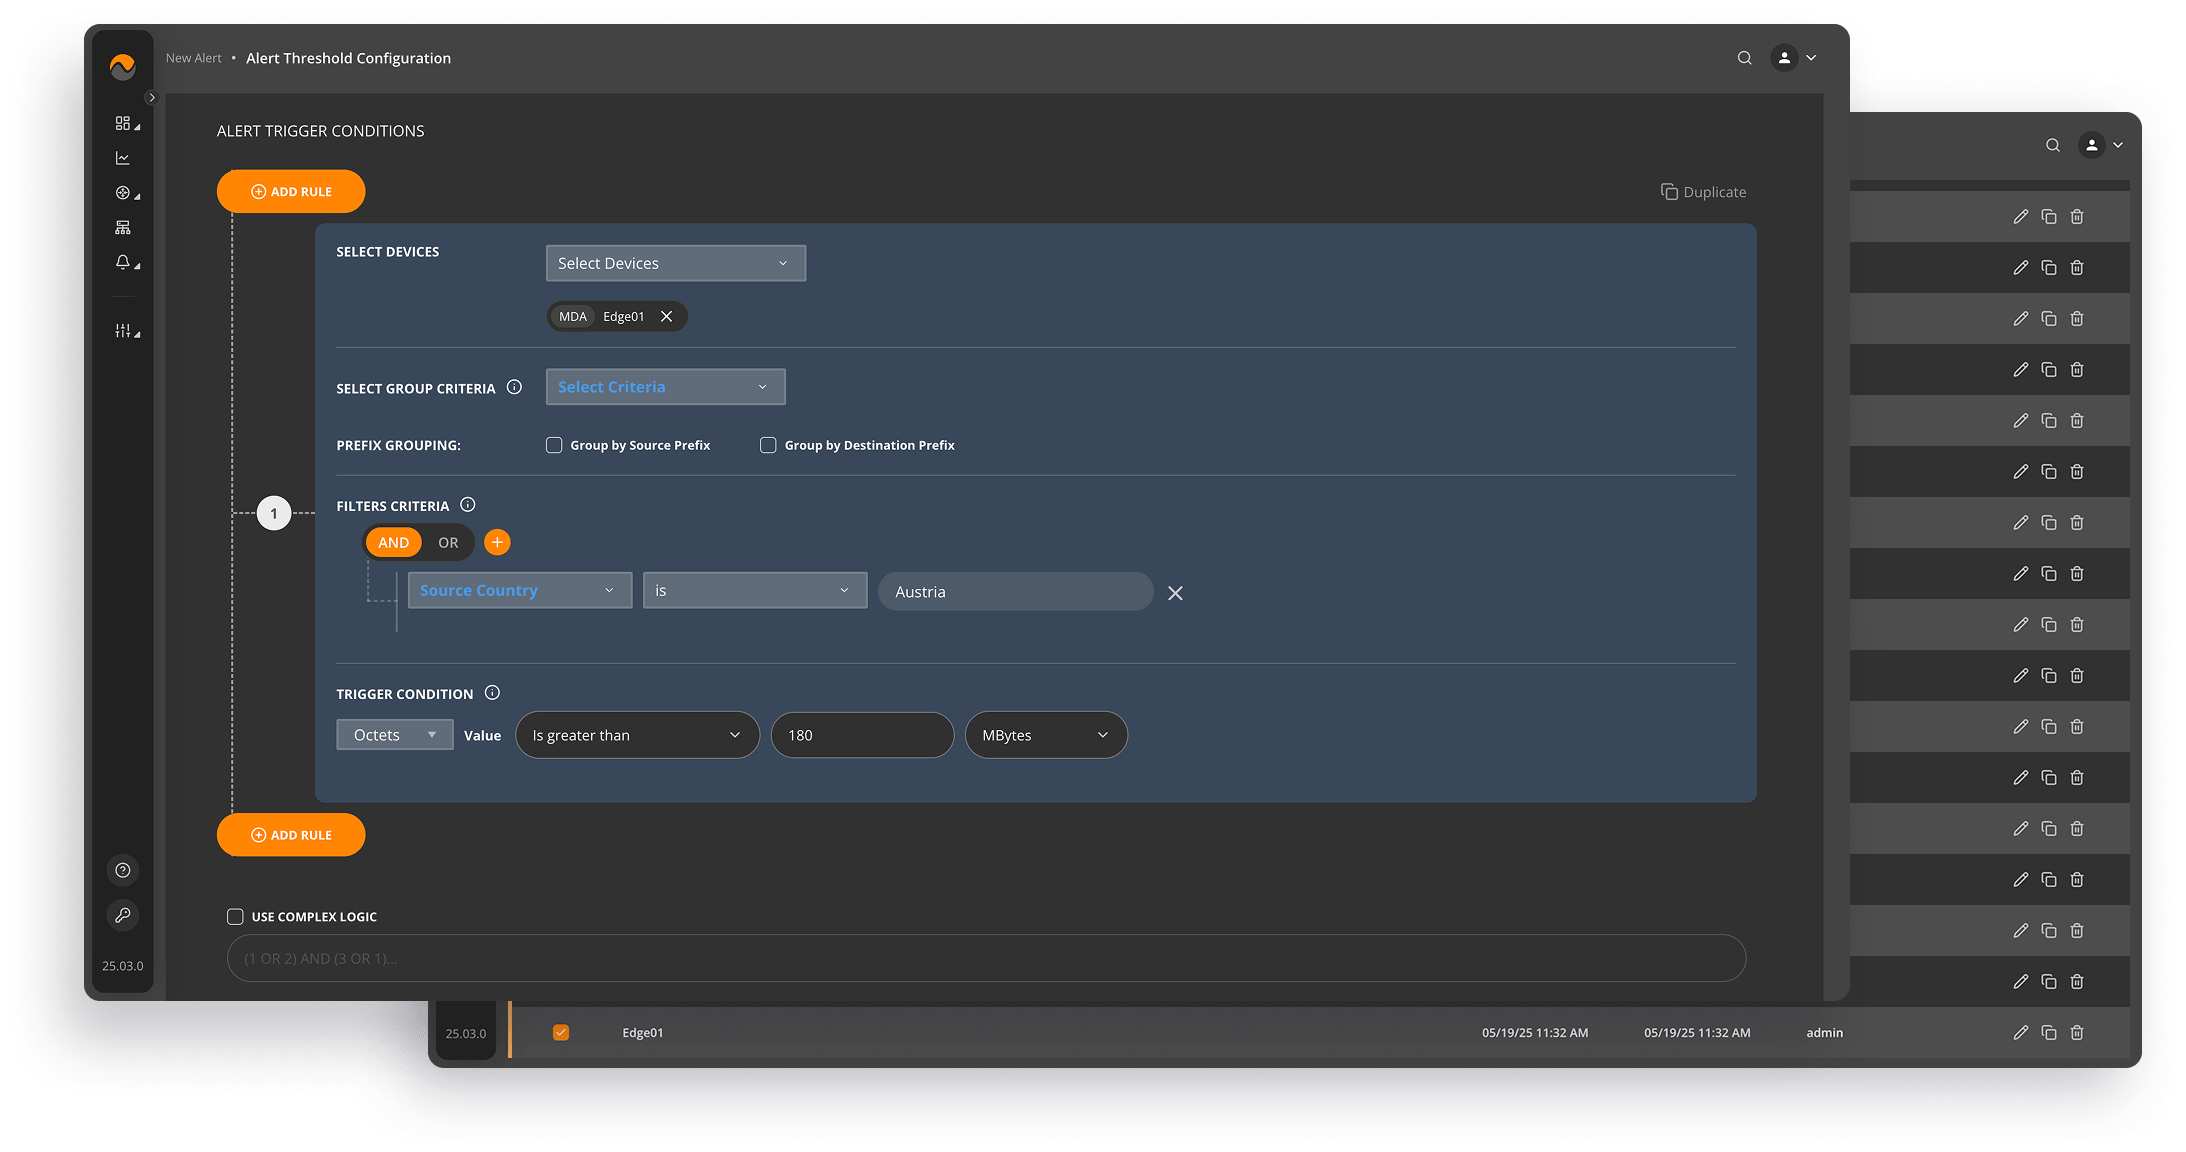
Task: Expand the sidebar with the arrow toggle
Action: click(152, 98)
